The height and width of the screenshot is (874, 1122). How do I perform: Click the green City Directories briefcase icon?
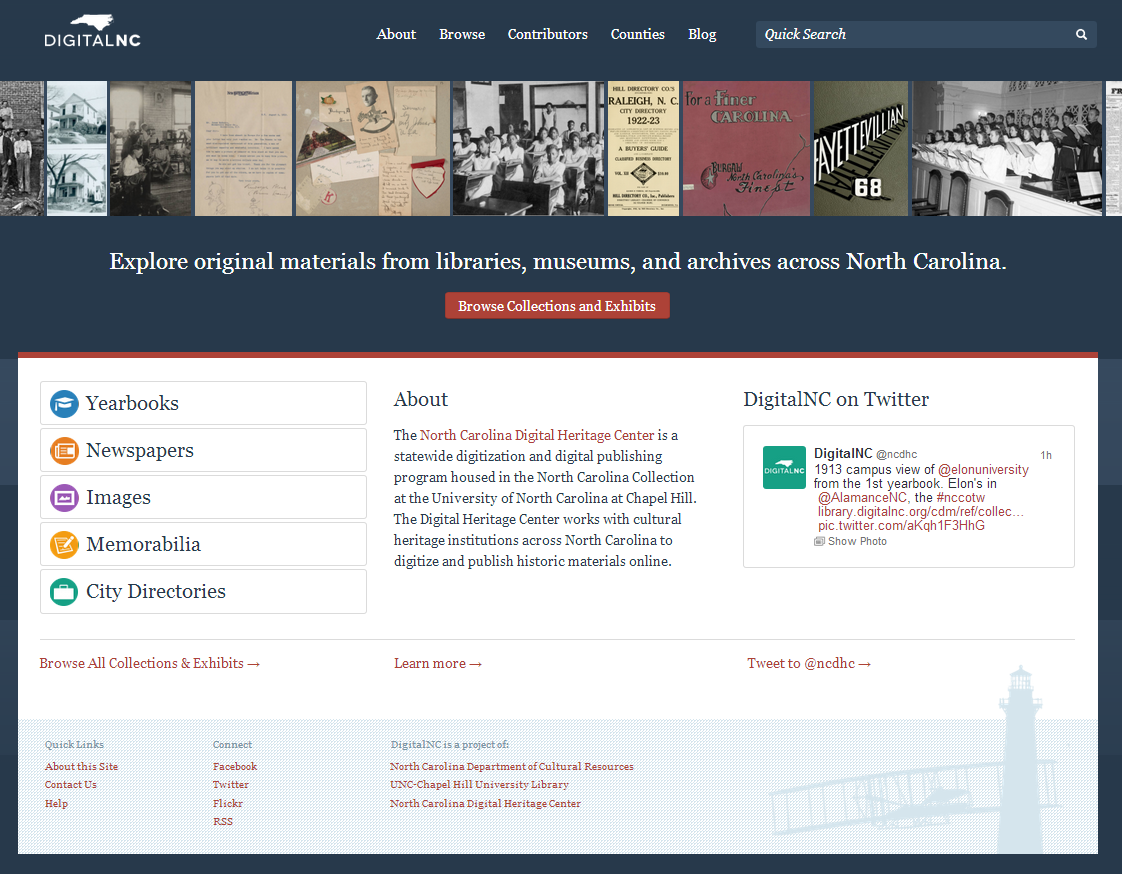(x=64, y=592)
